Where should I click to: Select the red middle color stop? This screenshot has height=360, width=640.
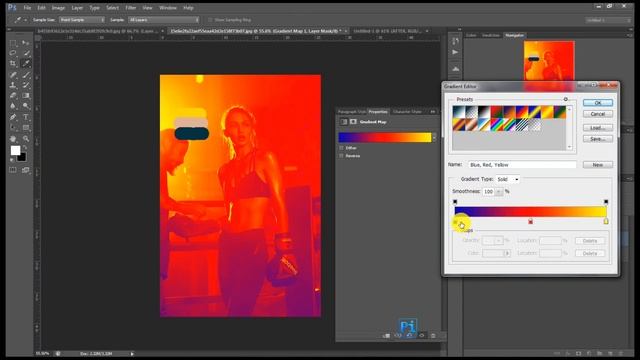(530, 221)
